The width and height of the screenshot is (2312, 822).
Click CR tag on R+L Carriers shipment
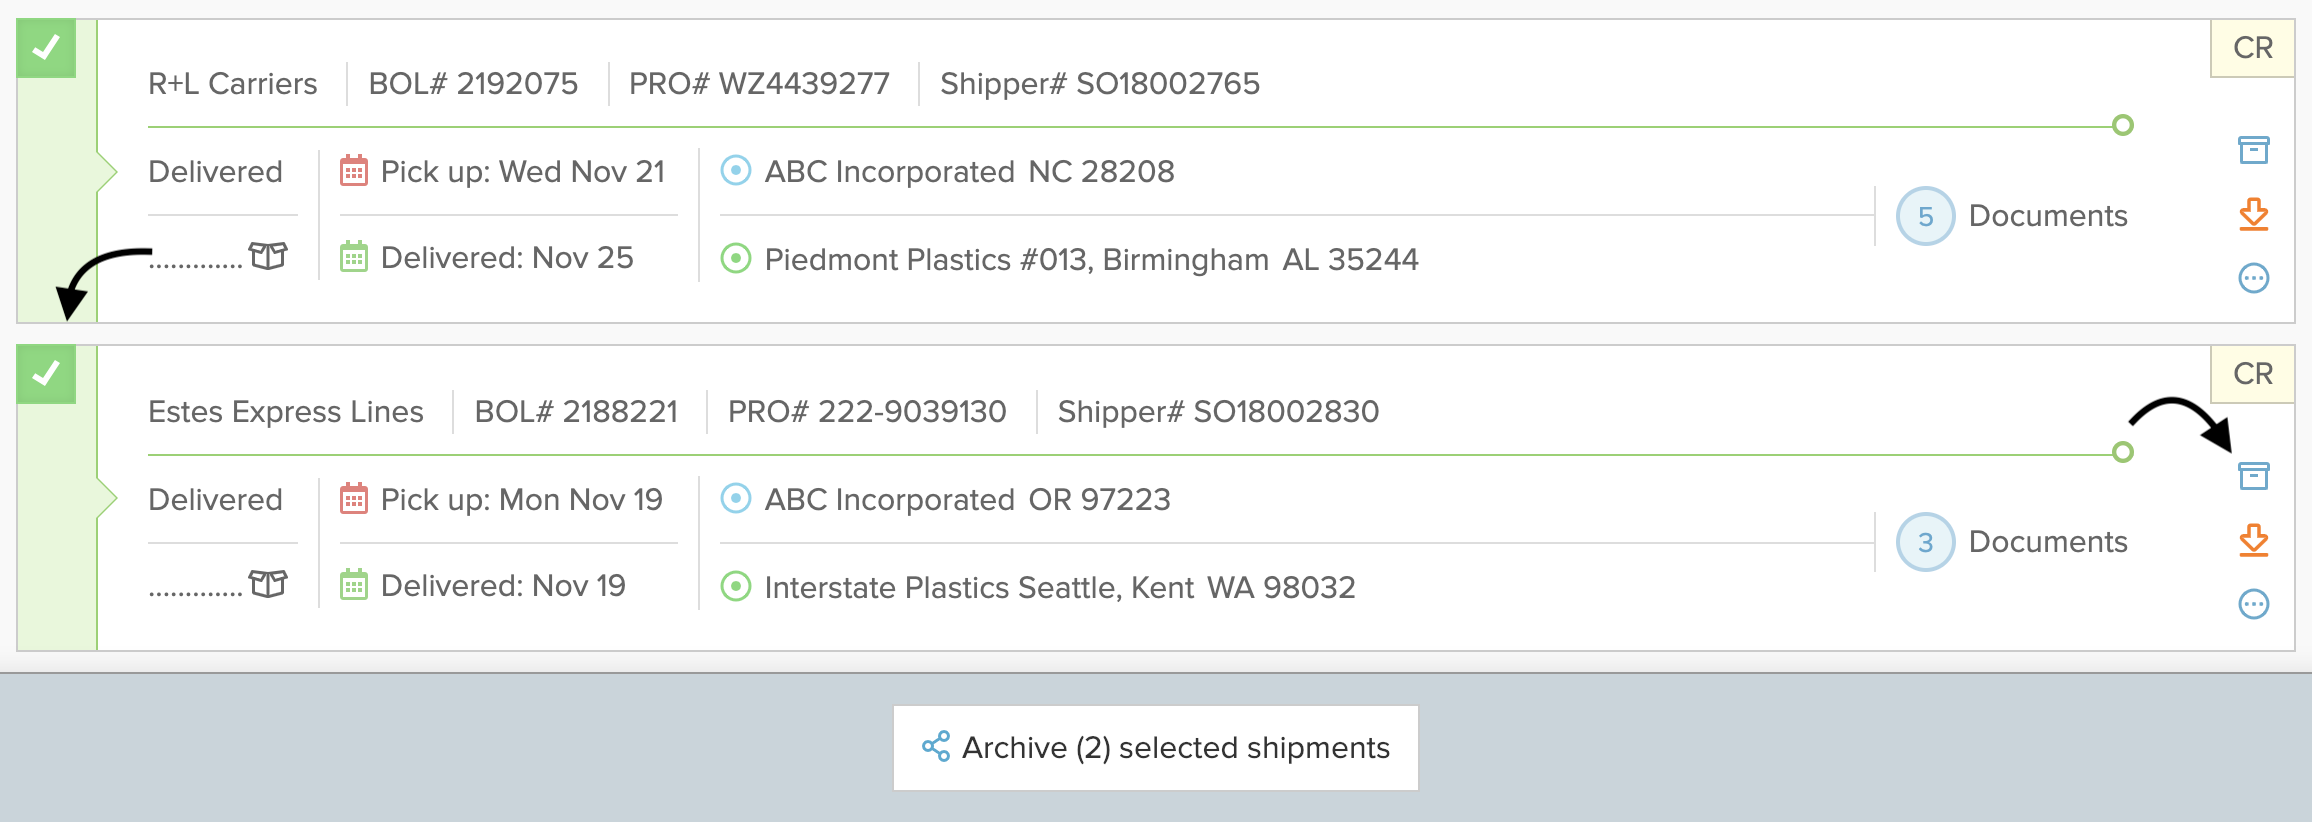(x=2252, y=48)
